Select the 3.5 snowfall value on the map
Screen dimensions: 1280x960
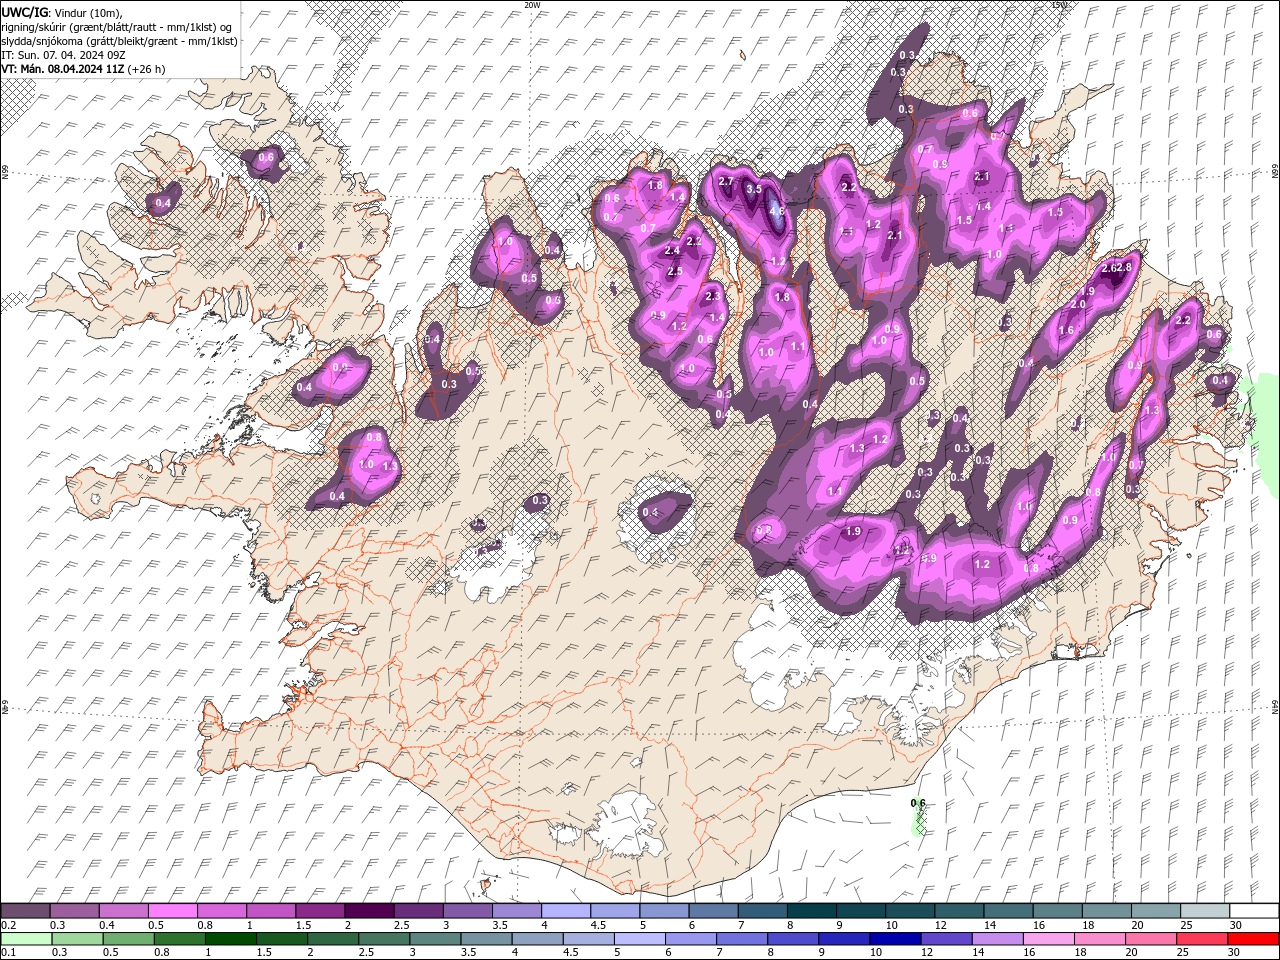pyautogui.click(x=754, y=188)
